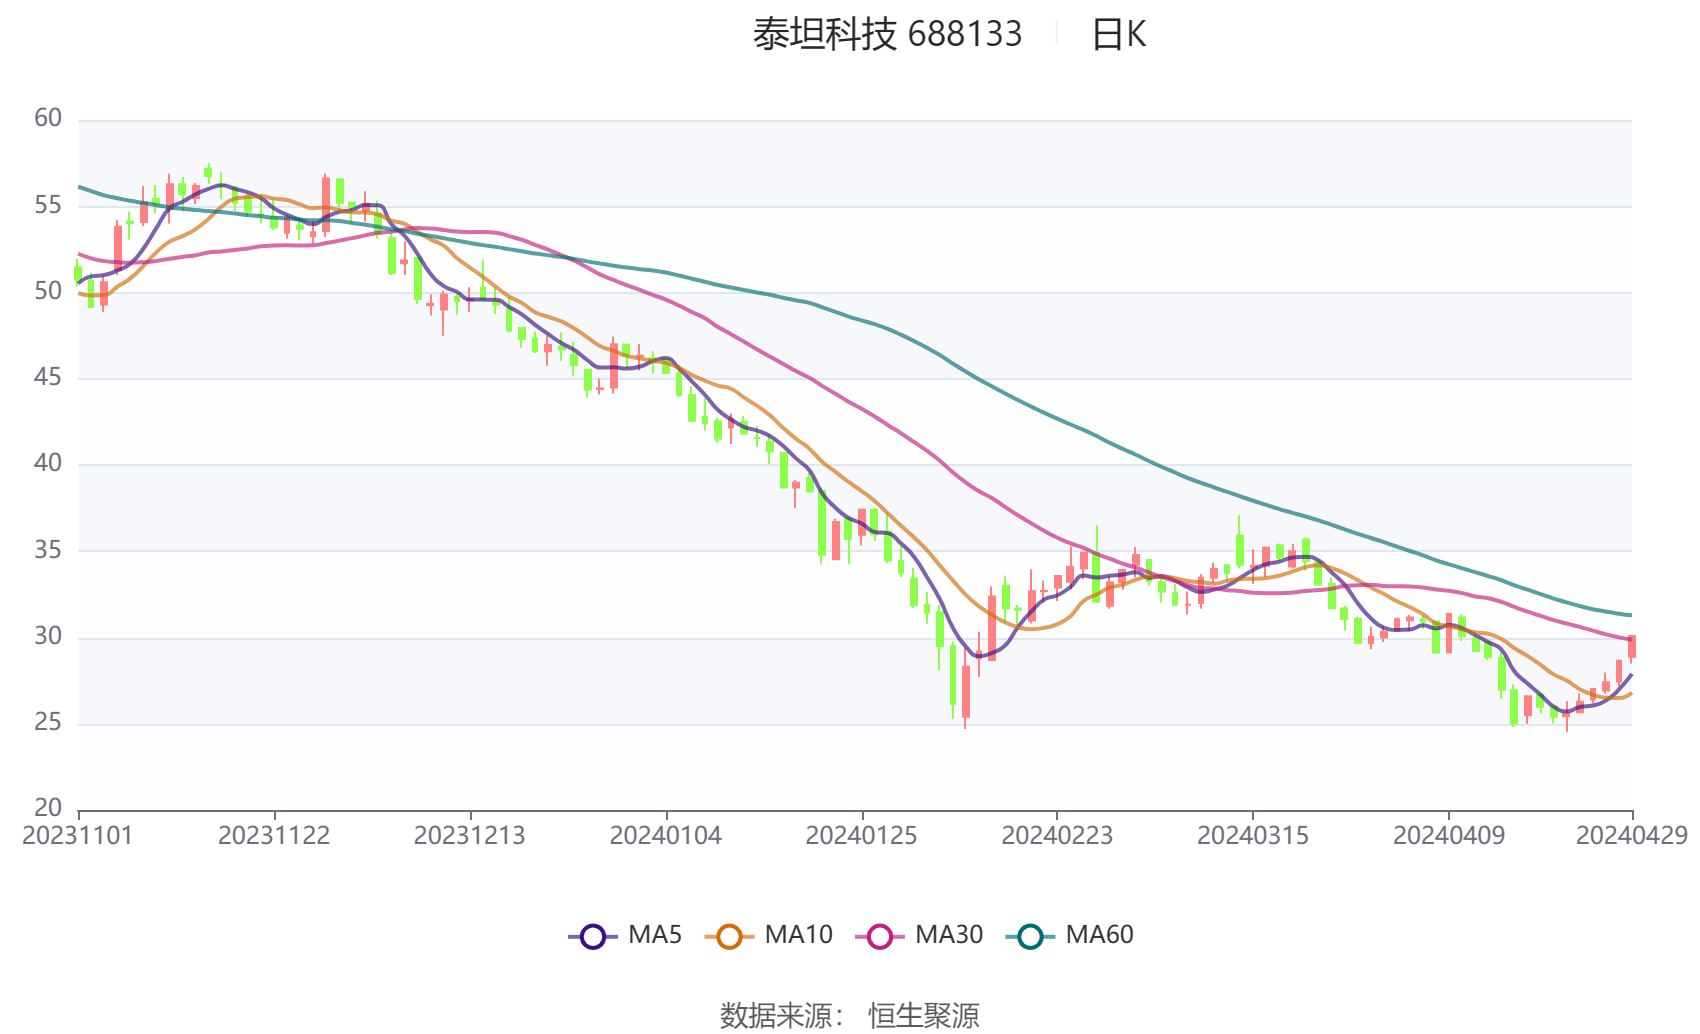Screen dimensions: 1700x1034
Task: Click the last red candlestick at right edge
Action: (x=1631, y=647)
